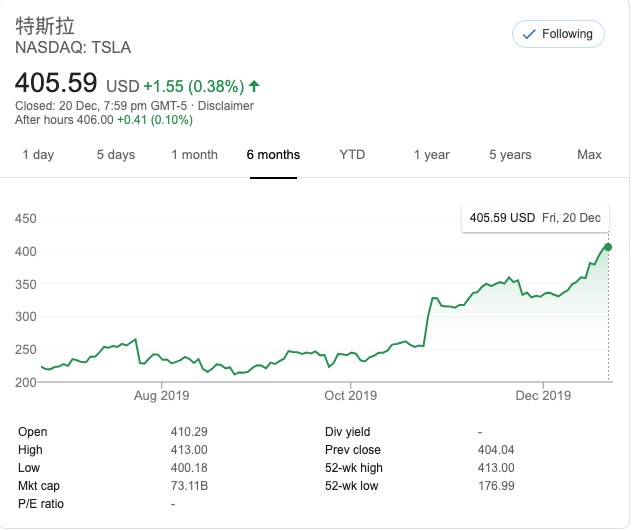Click the P/E ratio label
This screenshot has width=632, height=530.
(x=41, y=504)
